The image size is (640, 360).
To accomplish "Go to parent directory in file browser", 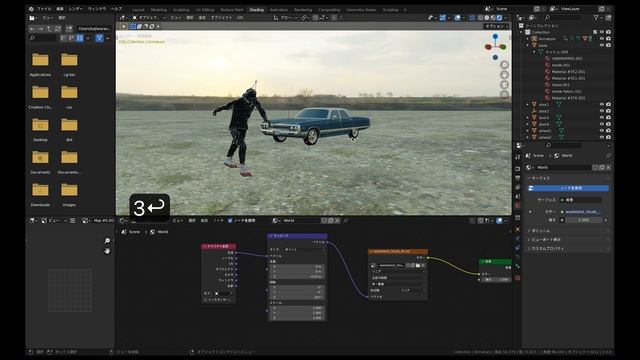I will point(49,29).
